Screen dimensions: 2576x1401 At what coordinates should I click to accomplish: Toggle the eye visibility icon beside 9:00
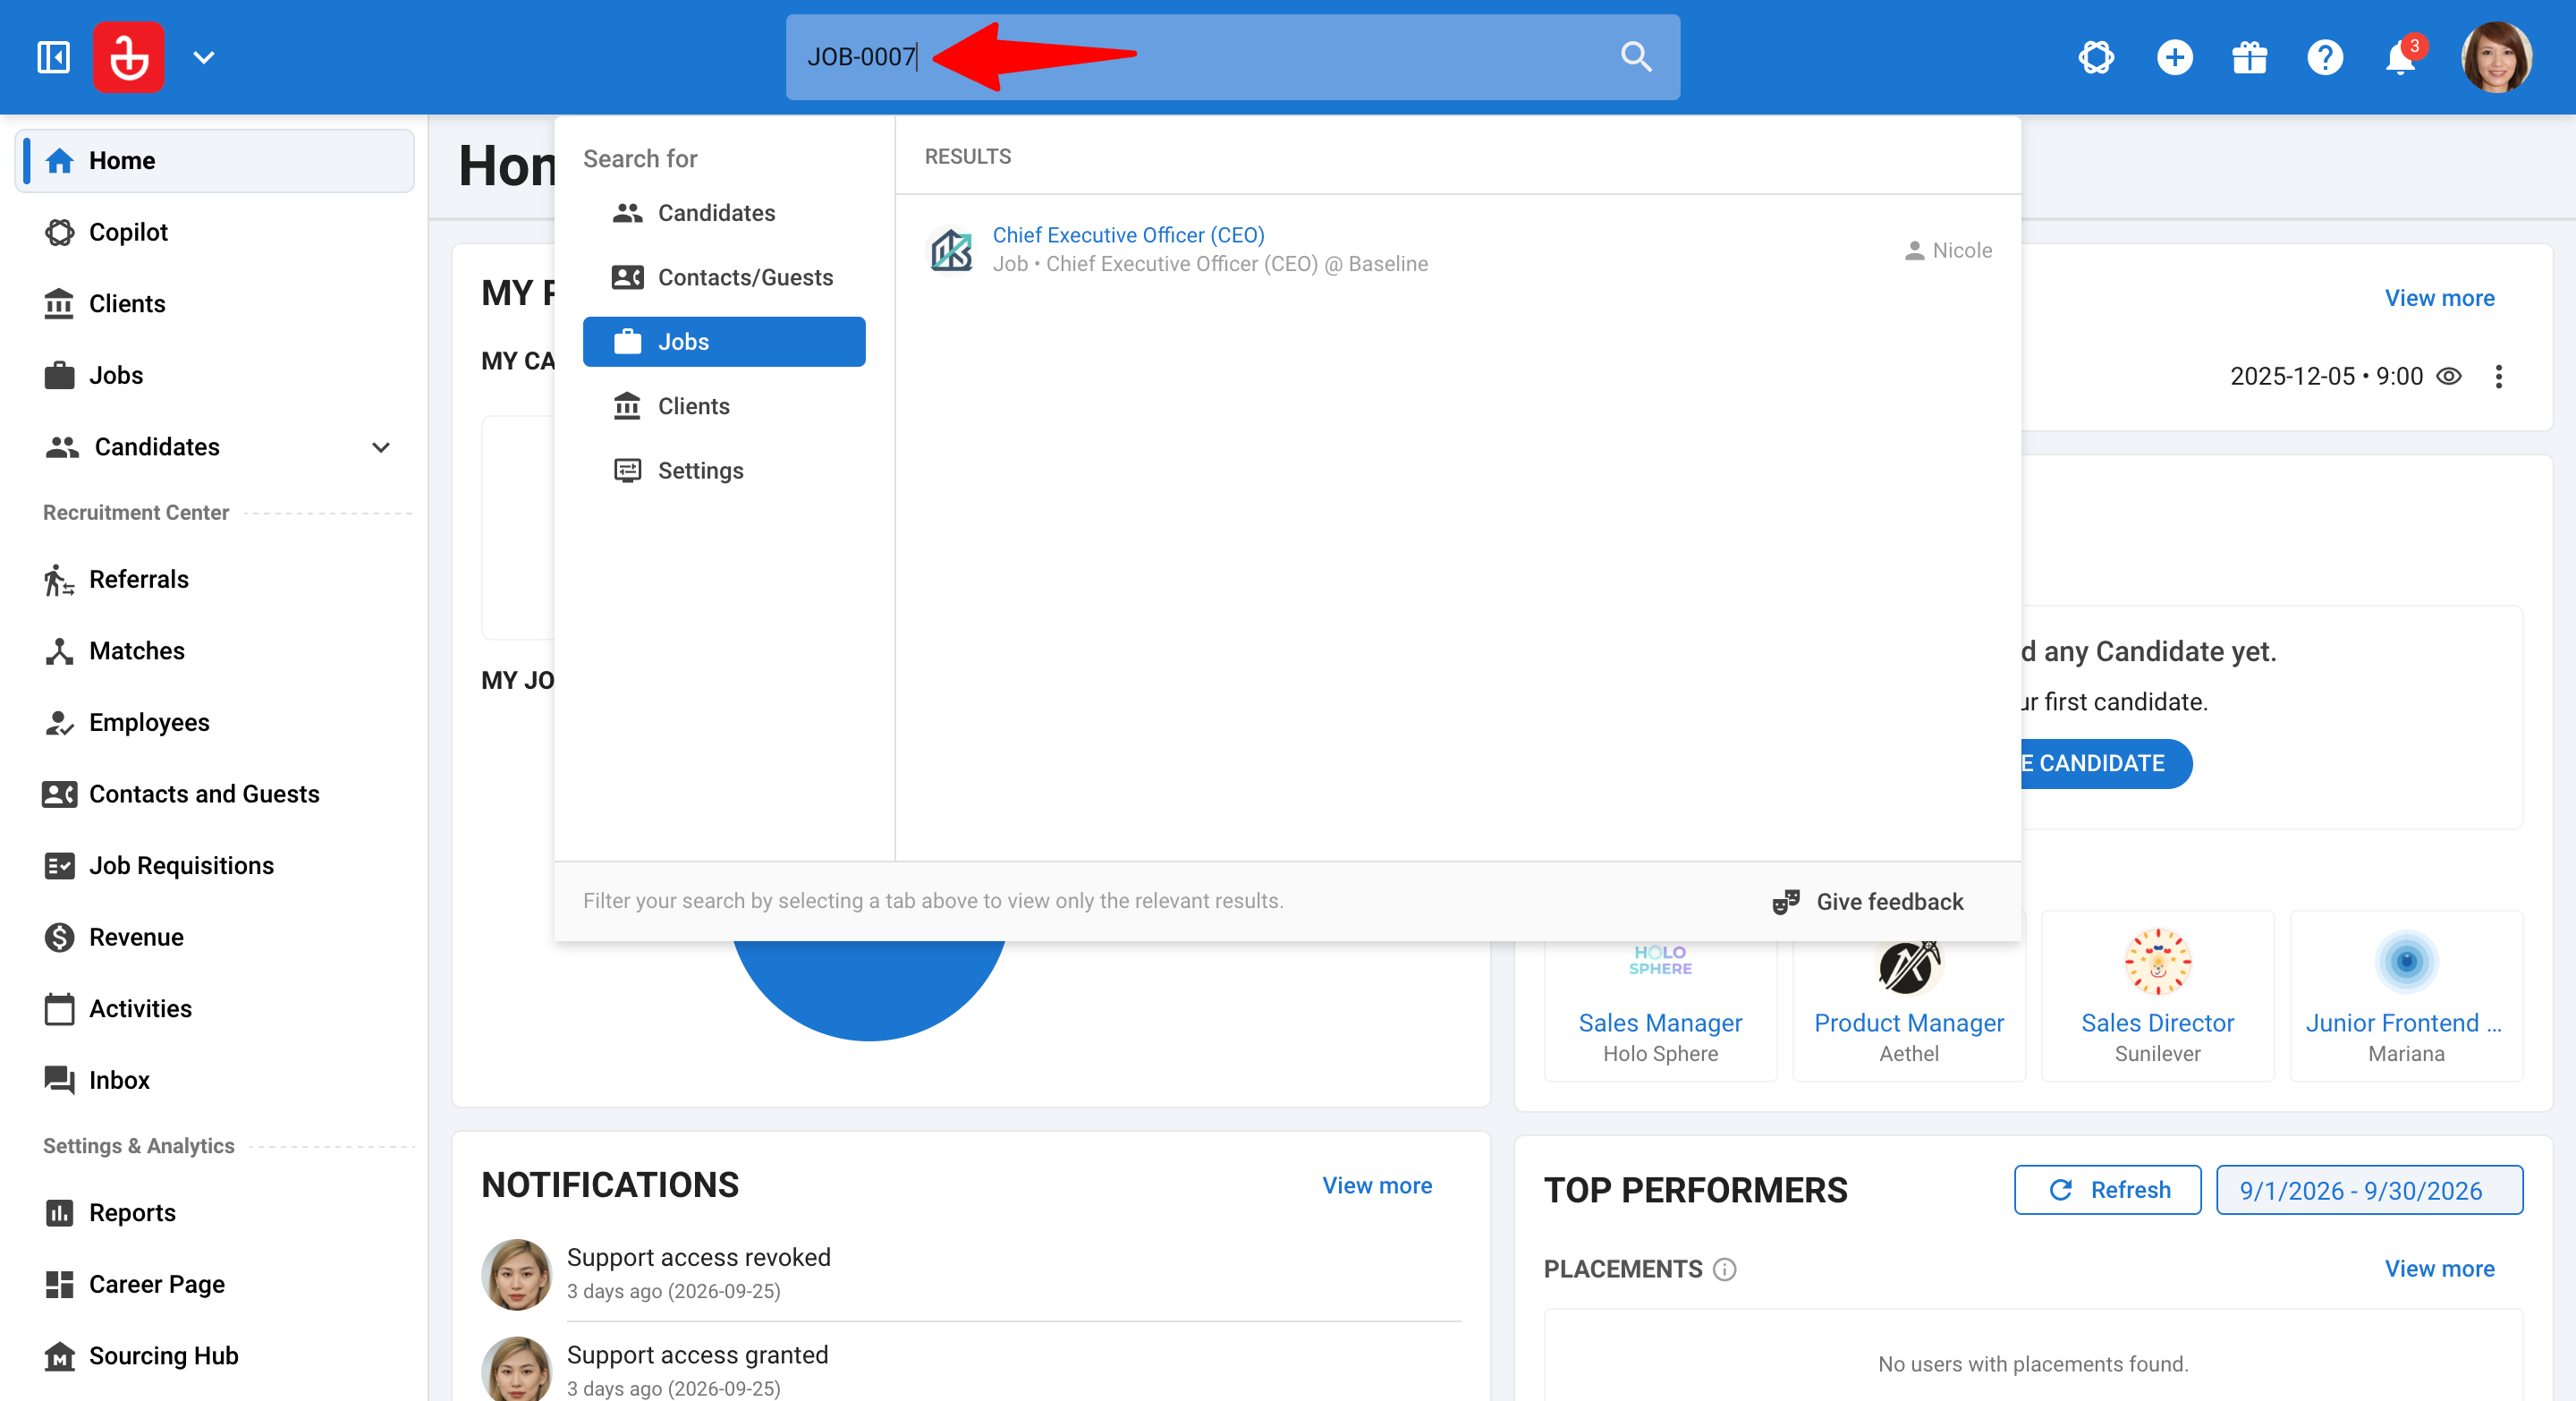click(x=2448, y=376)
